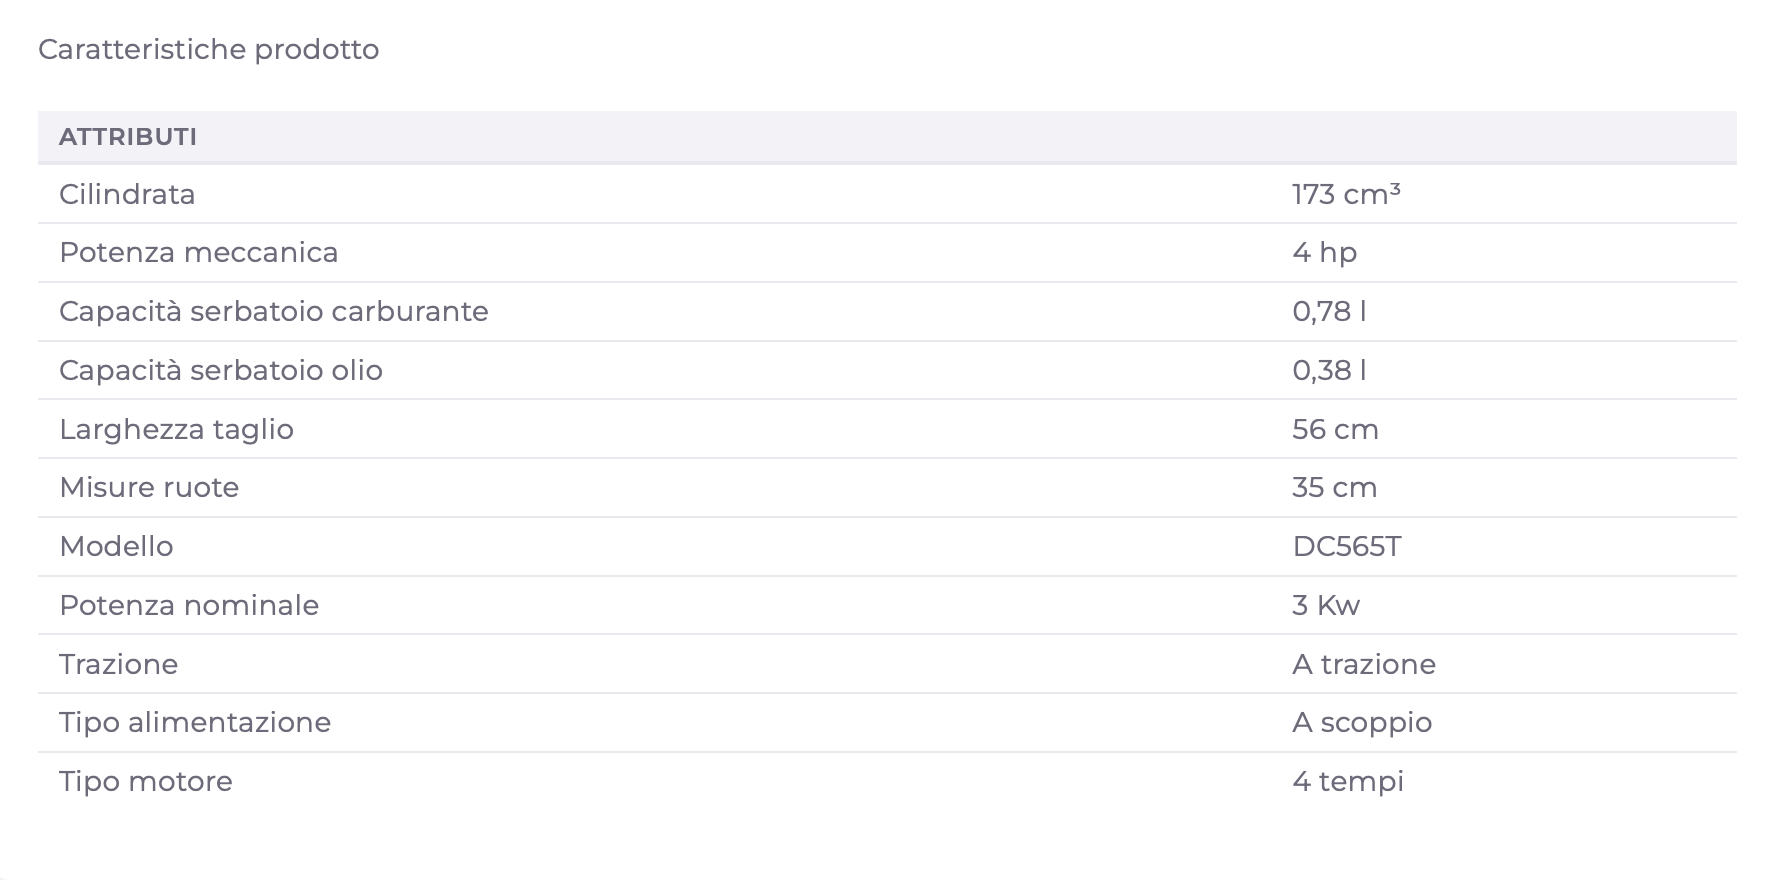Select the 4 tempi value

pyautogui.click(x=1348, y=781)
